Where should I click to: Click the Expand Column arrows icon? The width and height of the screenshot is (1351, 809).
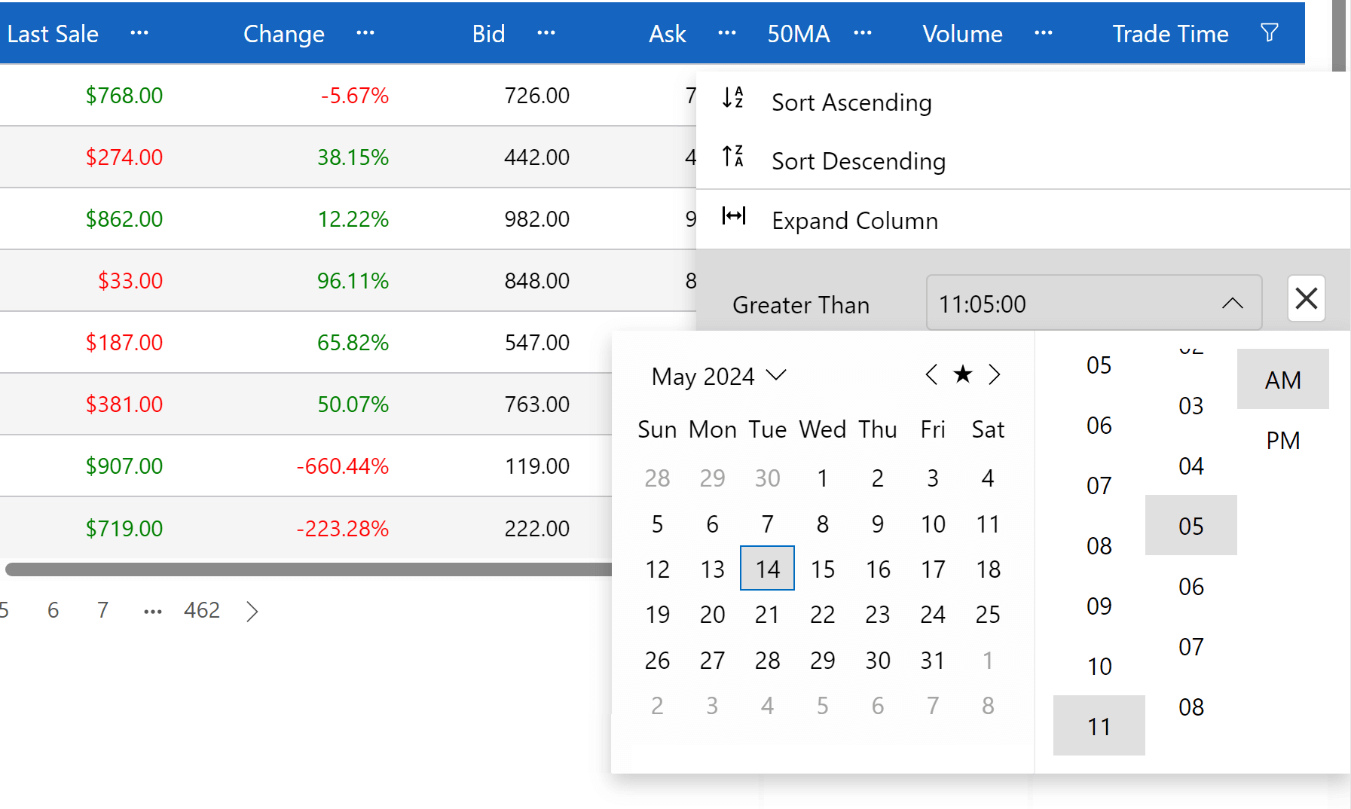[x=734, y=217]
